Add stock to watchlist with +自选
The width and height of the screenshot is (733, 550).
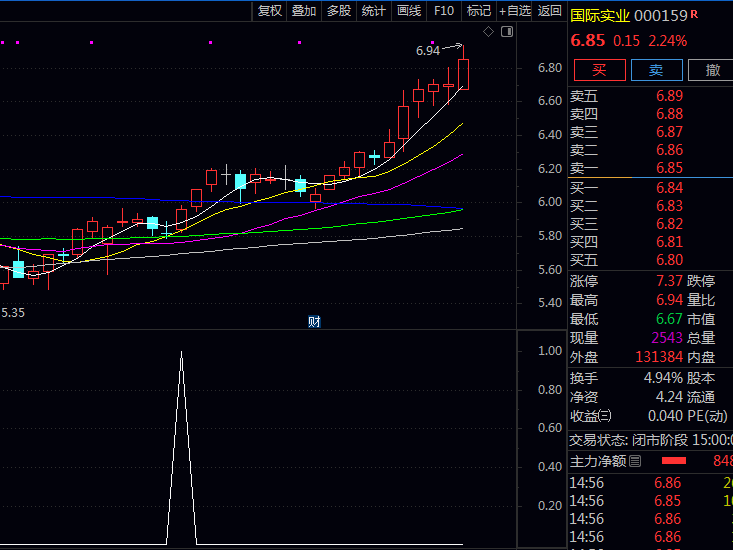514,11
